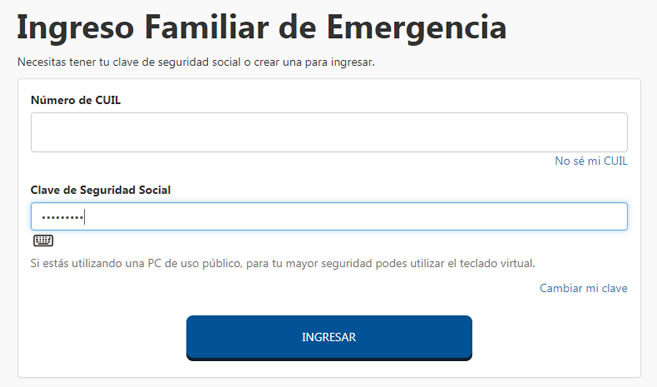Viewport: 657px width, 387px height.
Task: Follow the 'No sé mi CUIL' link
Action: pyautogui.click(x=591, y=161)
